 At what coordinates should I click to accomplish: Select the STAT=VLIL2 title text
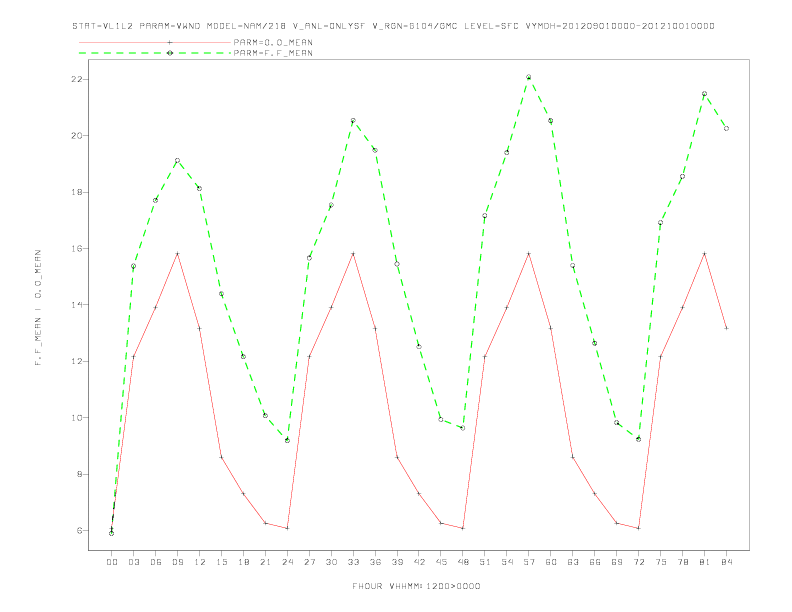point(103,26)
